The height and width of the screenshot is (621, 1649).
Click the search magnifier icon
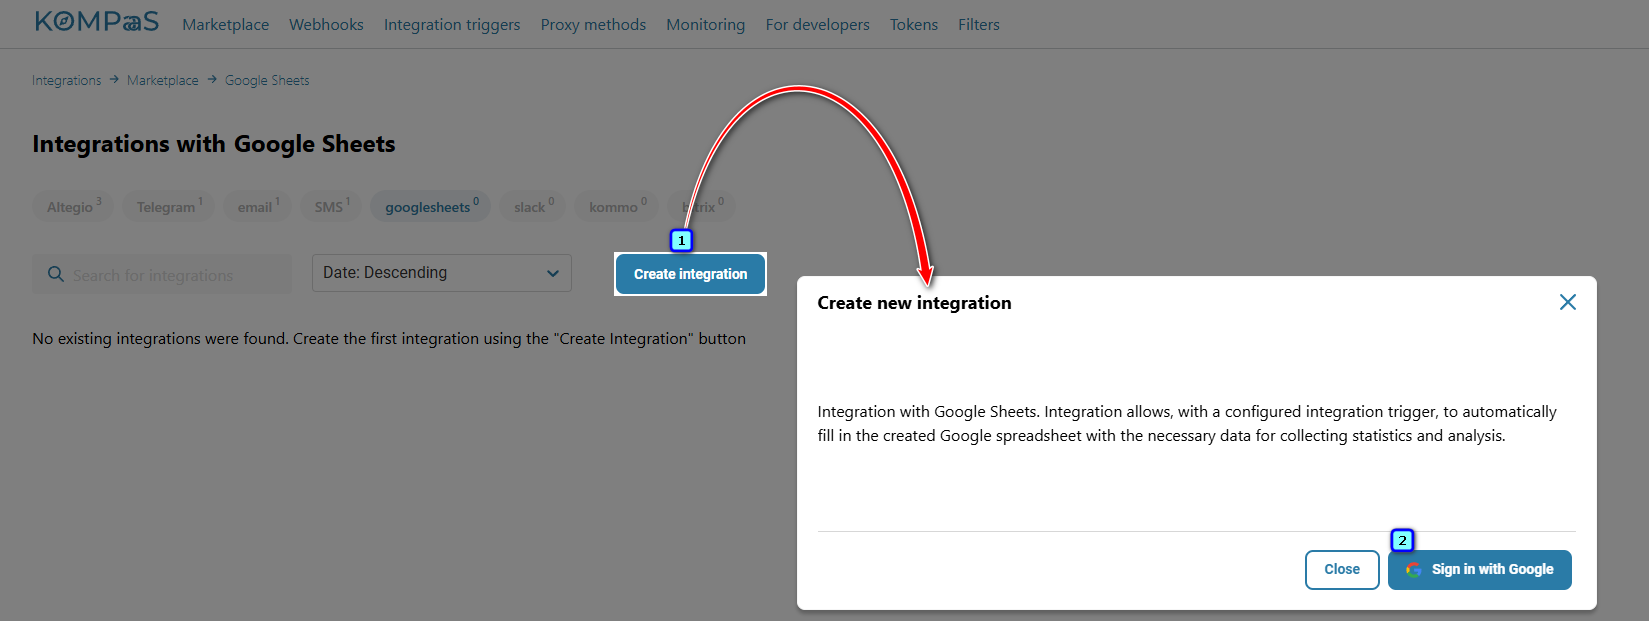tap(56, 274)
